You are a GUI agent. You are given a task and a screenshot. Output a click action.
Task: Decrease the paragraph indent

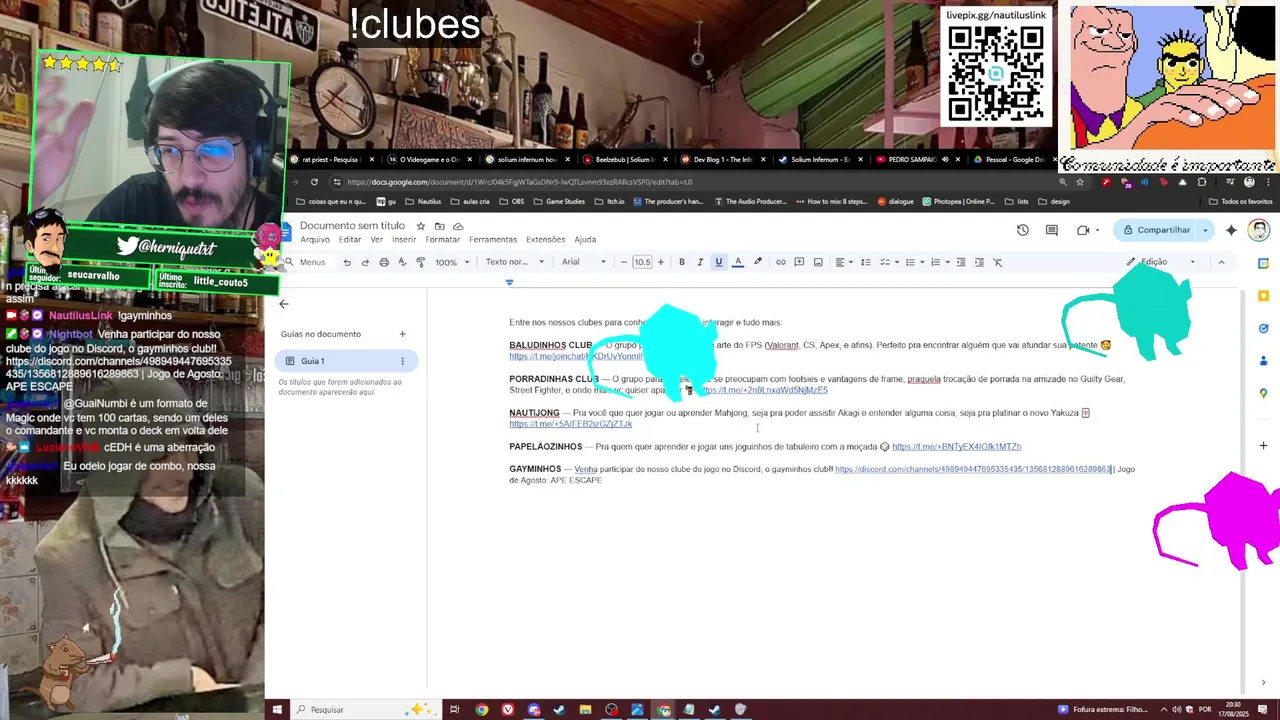pyautogui.click(x=961, y=262)
